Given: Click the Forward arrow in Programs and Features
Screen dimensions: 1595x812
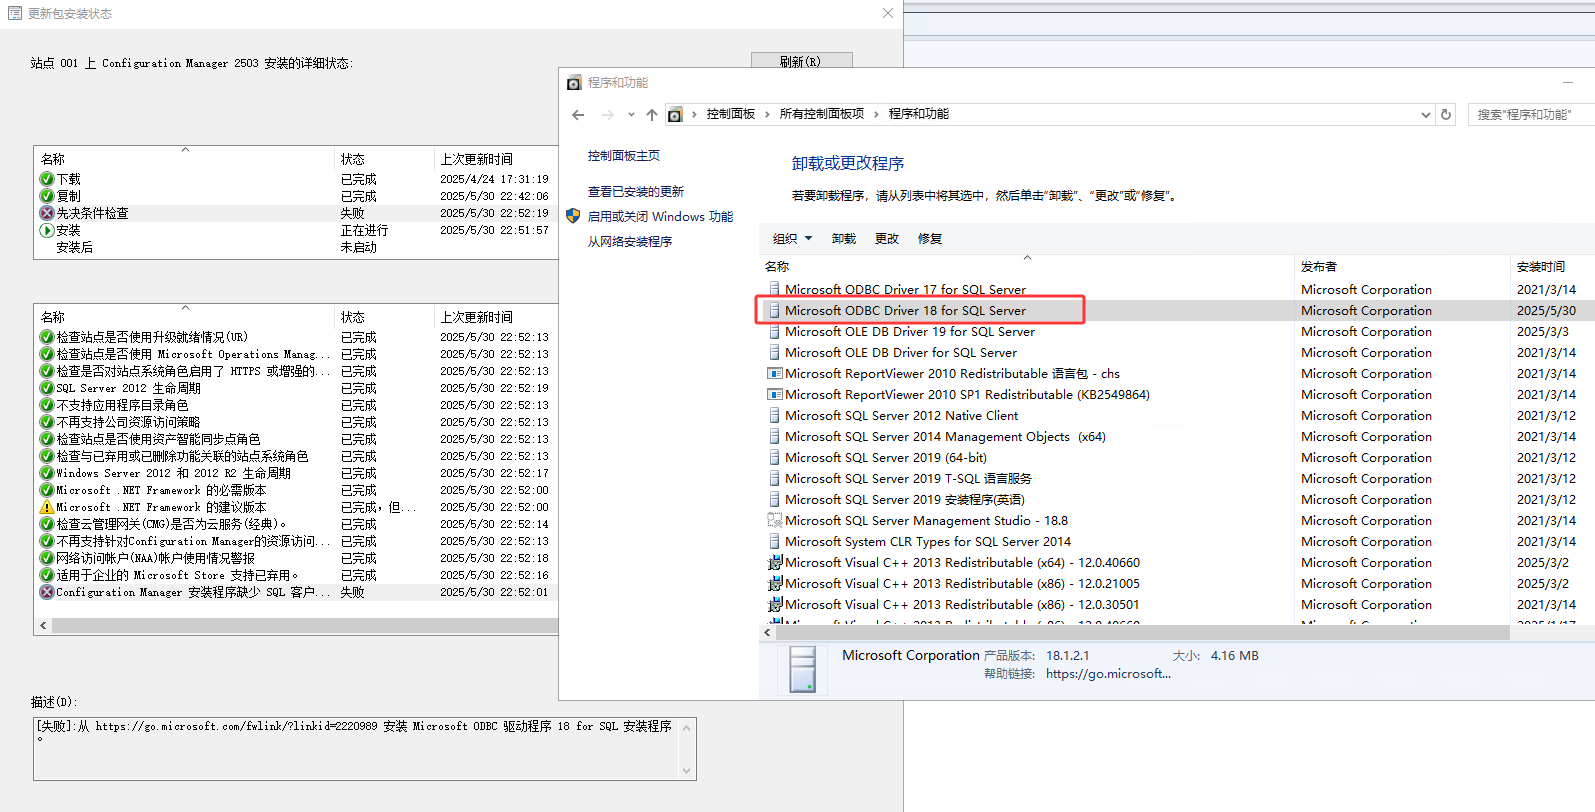Looking at the screenshot, I should point(607,115).
